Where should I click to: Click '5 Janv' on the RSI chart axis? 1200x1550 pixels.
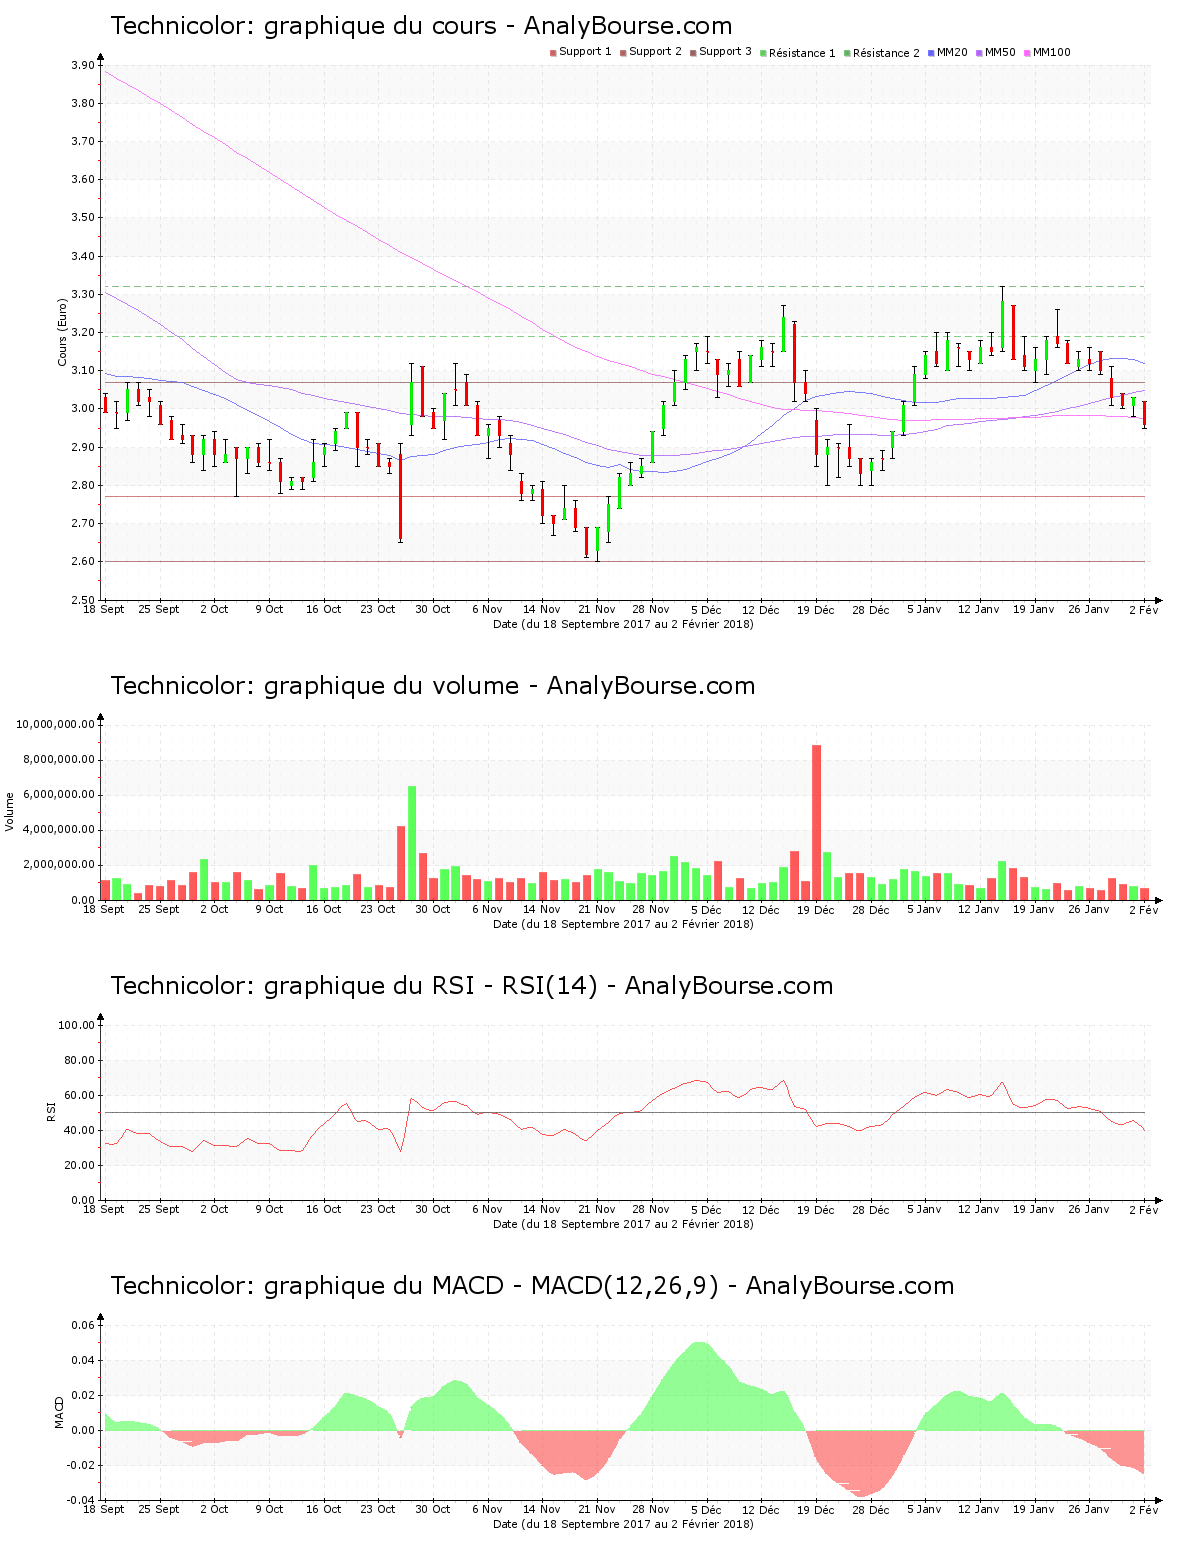click(x=924, y=1209)
